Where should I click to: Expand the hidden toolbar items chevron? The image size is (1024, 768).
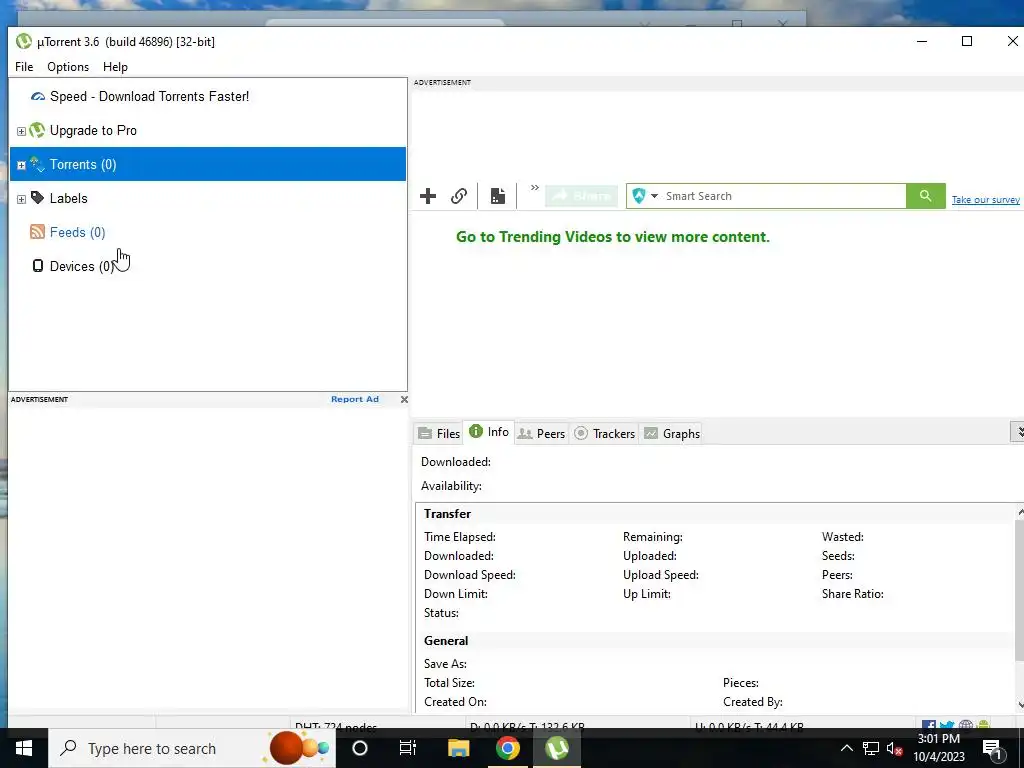point(534,188)
